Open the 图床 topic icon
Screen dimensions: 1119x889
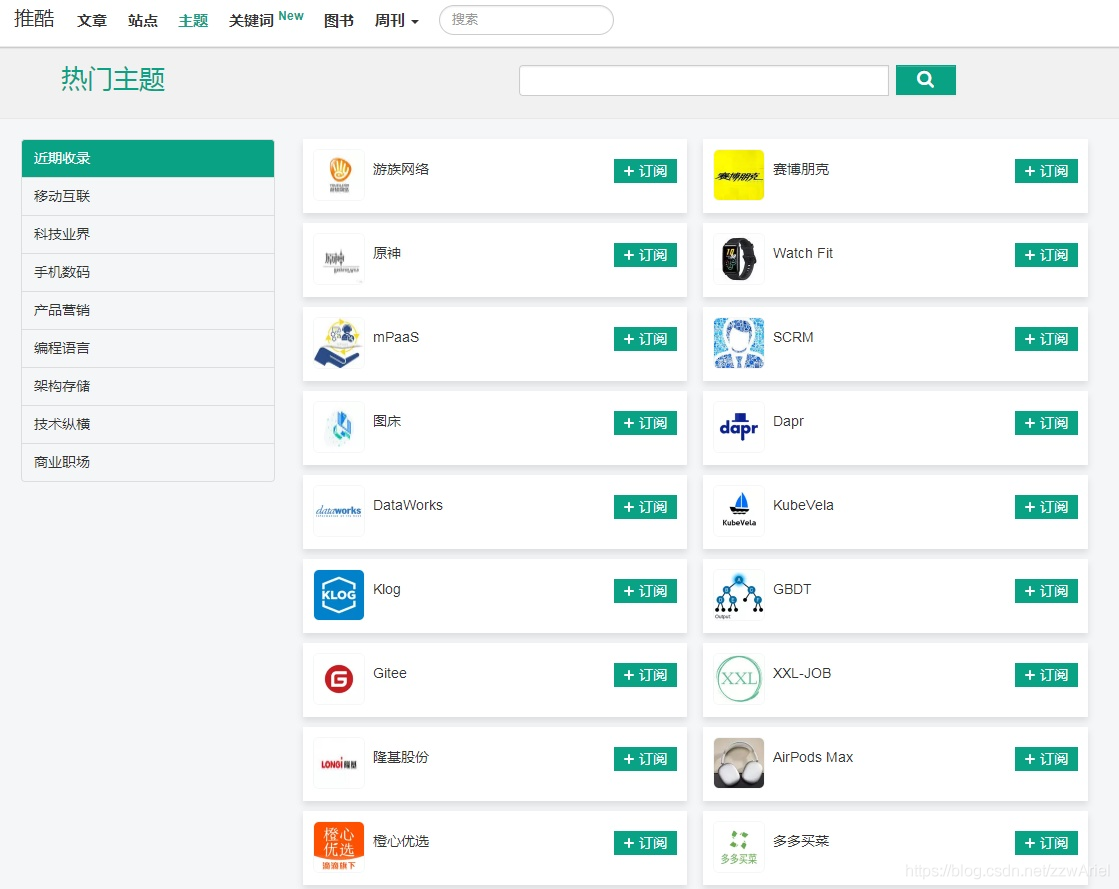(339, 427)
